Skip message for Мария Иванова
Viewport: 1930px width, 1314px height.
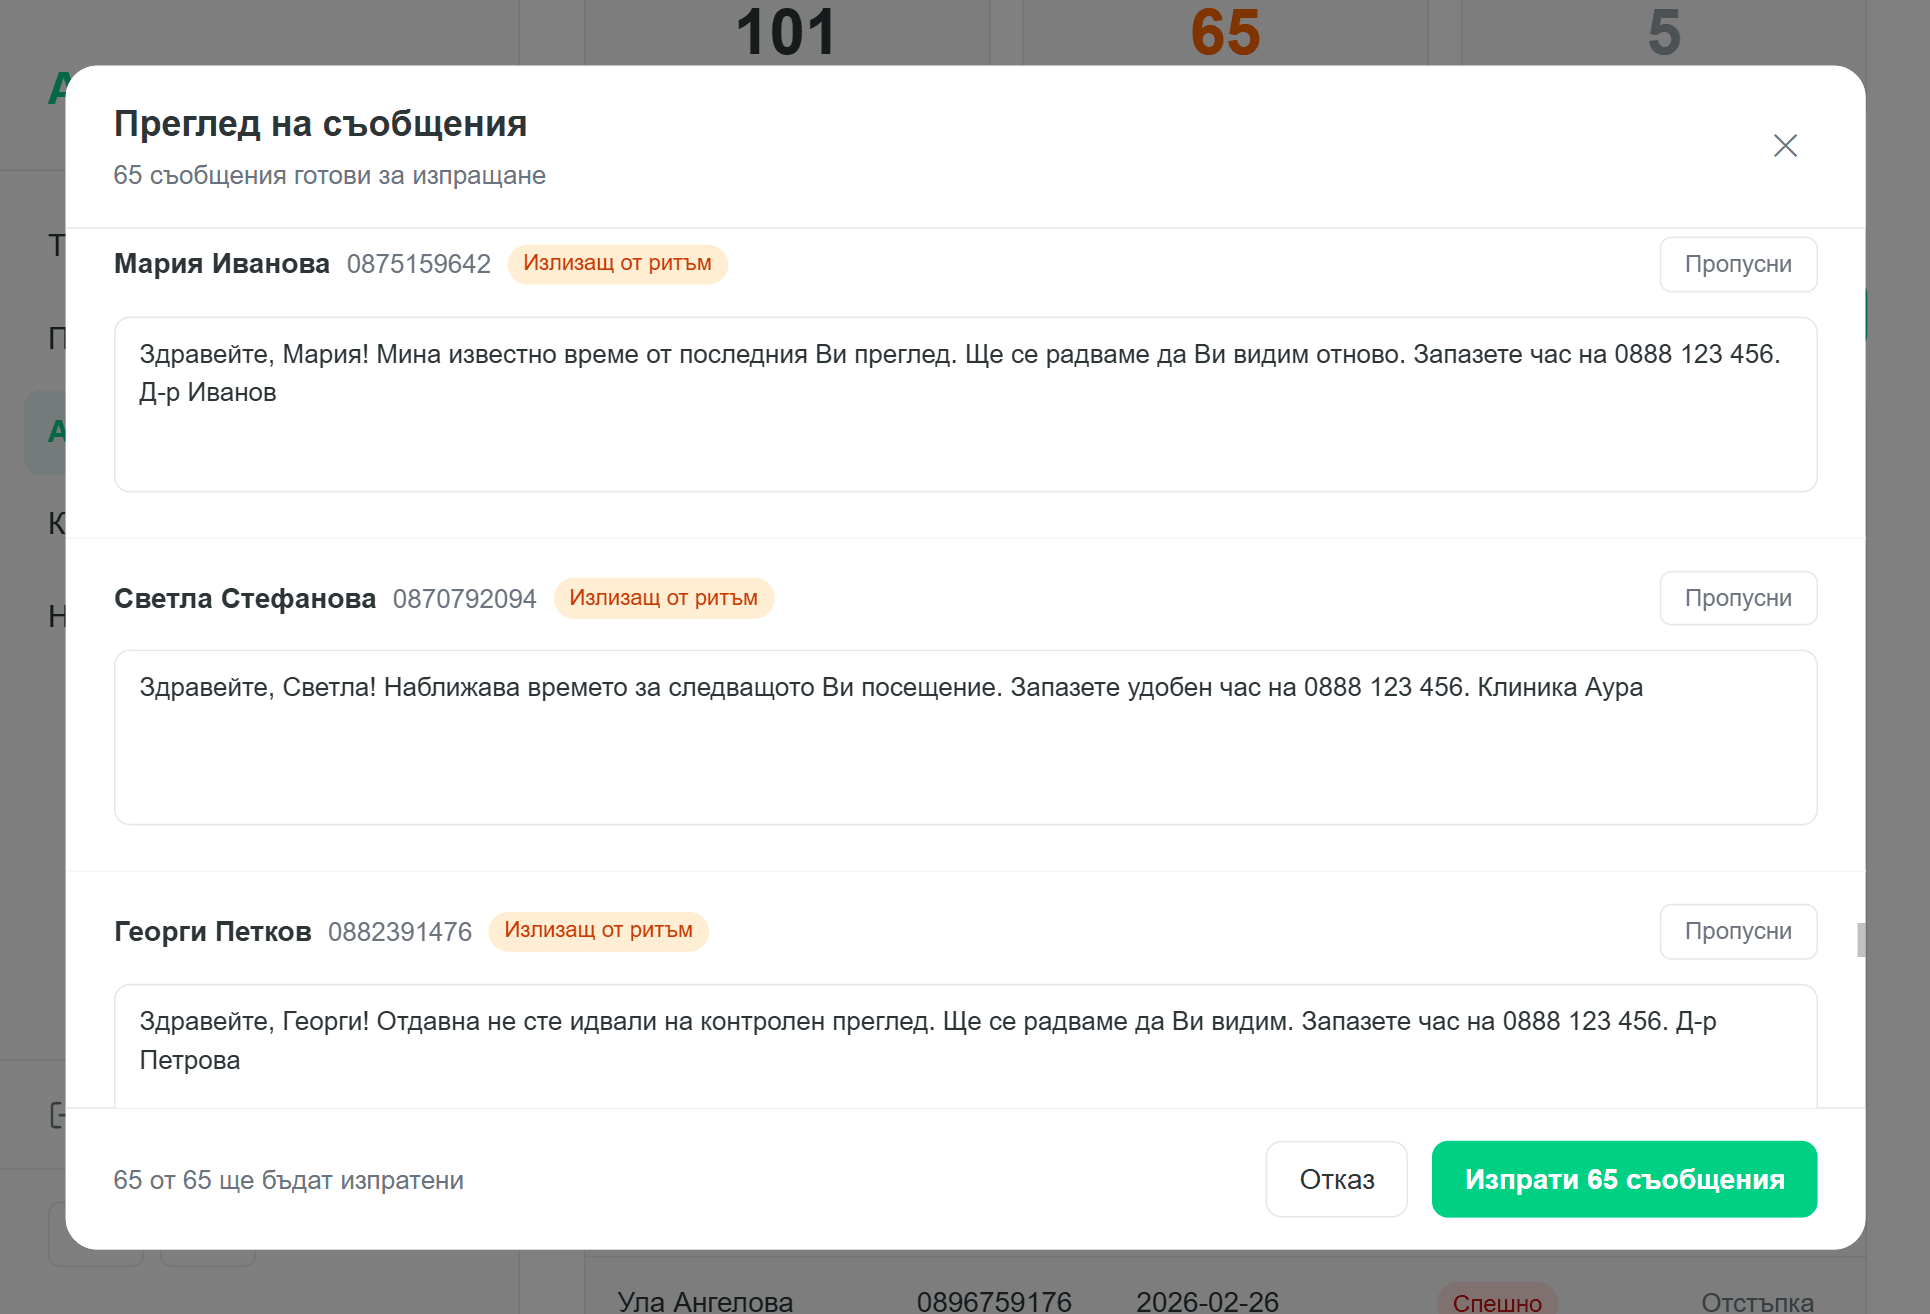(1738, 264)
